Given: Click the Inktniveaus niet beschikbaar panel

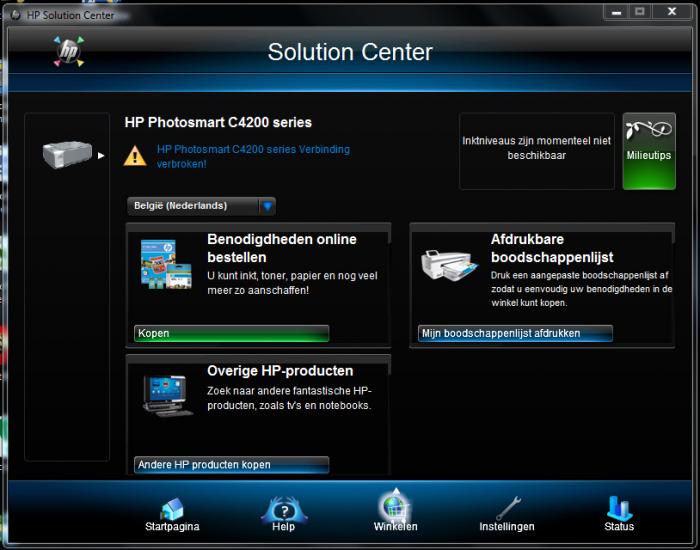Looking at the screenshot, I should [537, 151].
